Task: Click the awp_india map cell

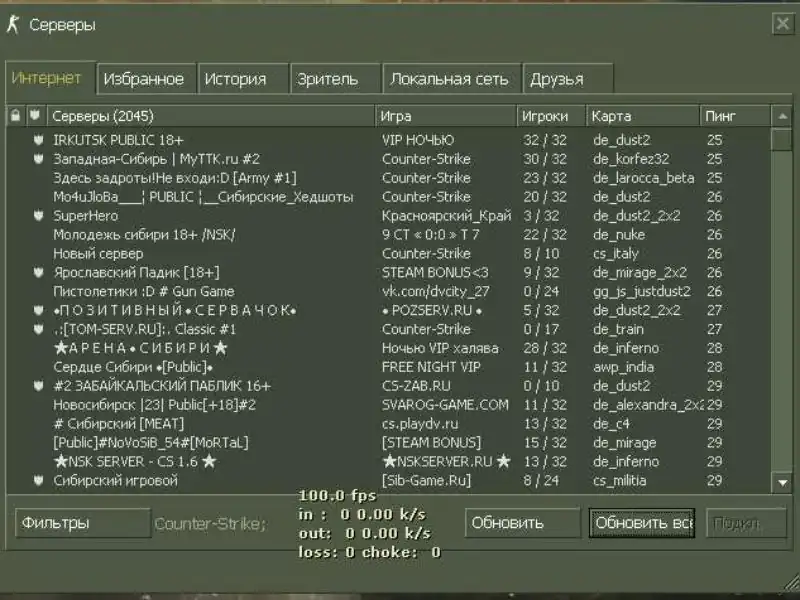Action: coord(623,367)
